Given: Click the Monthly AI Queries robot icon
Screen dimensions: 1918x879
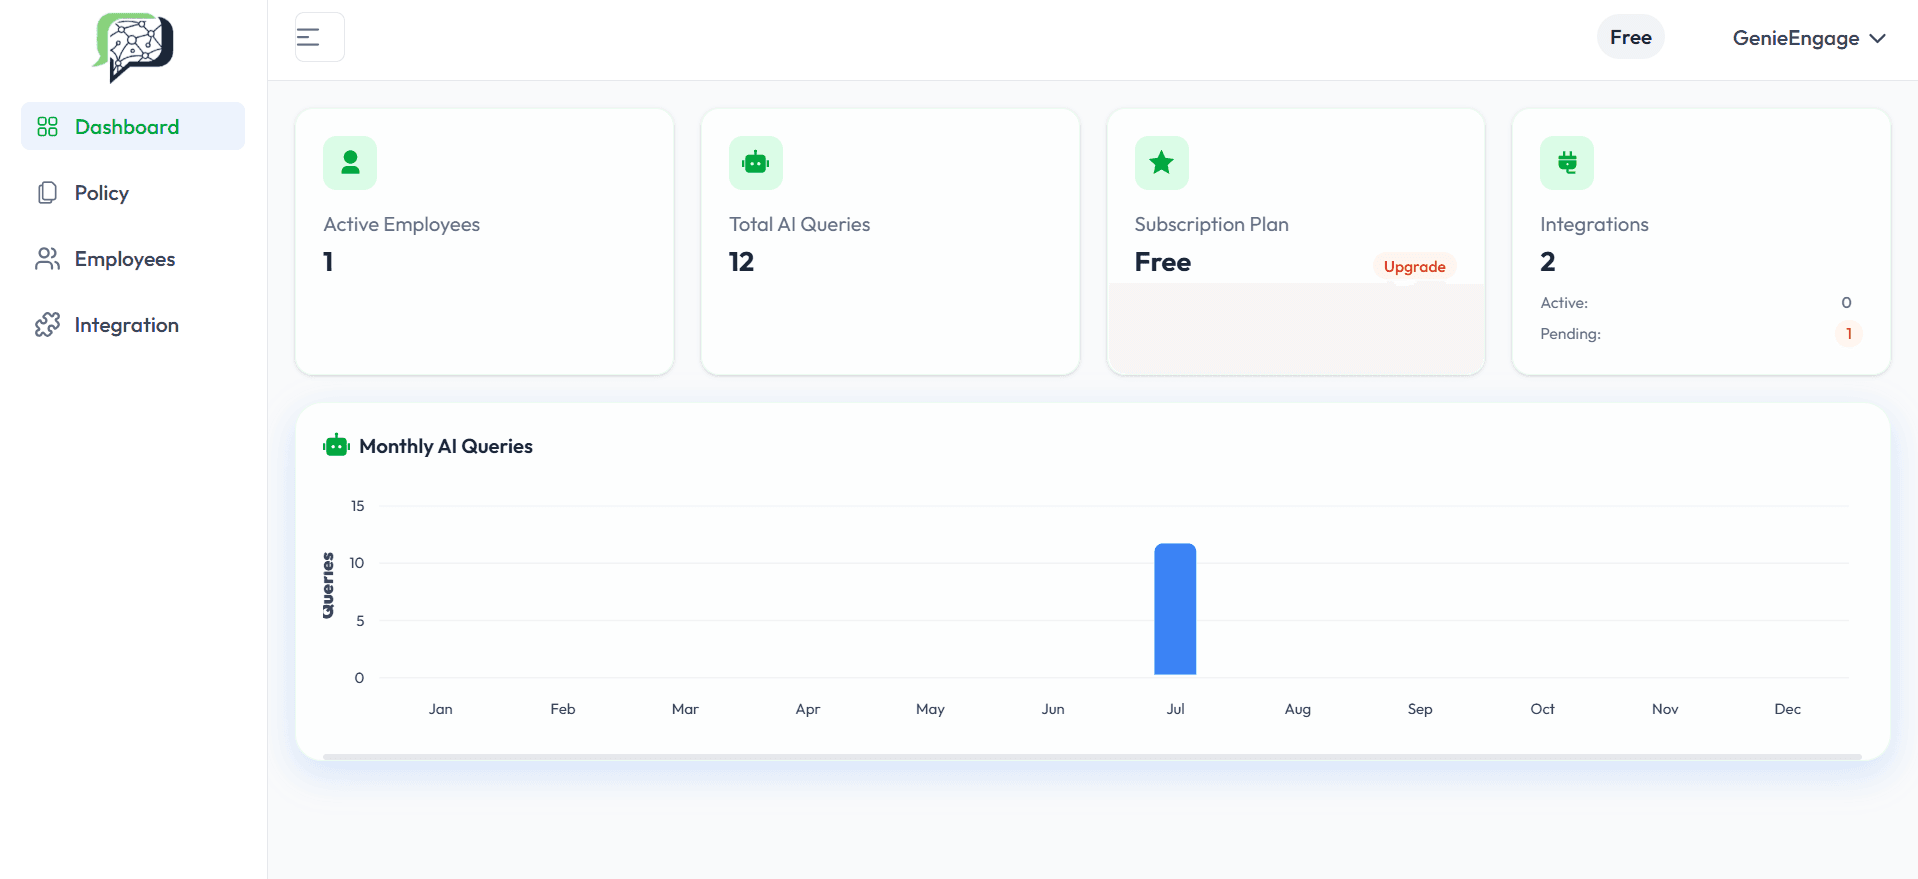Looking at the screenshot, I should pos(336,446).
